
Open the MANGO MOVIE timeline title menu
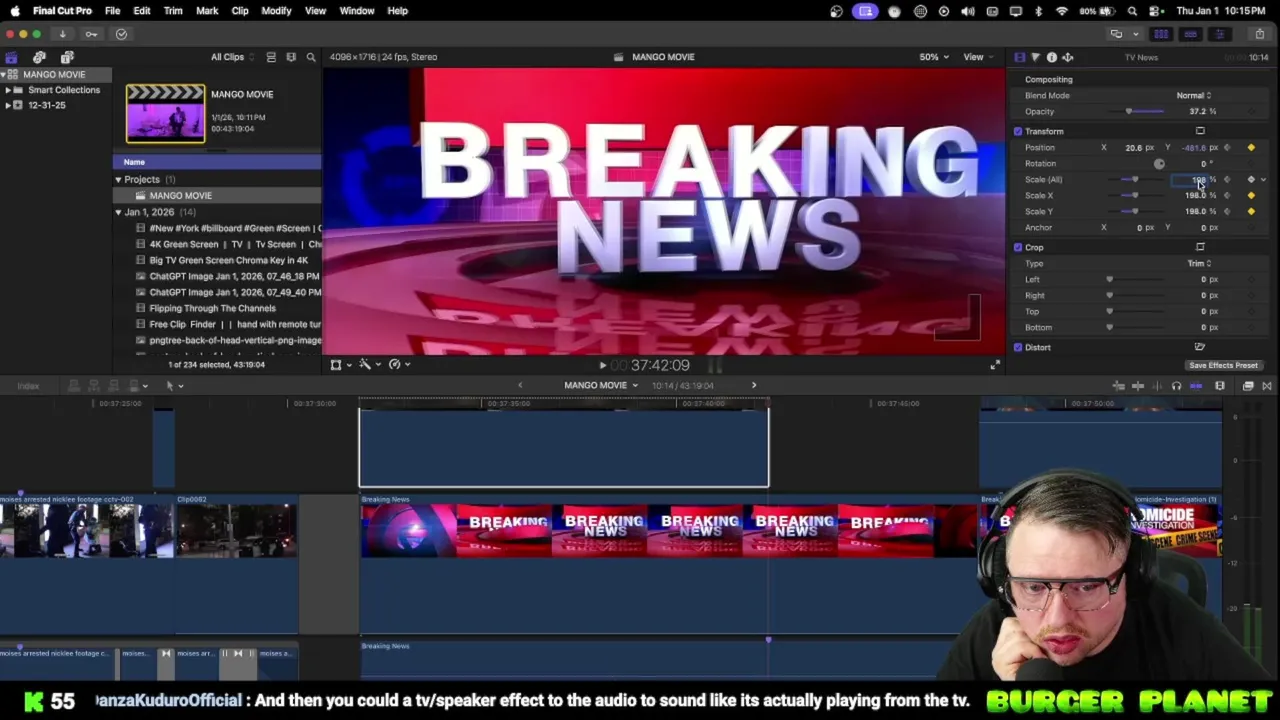pos(600,385)
